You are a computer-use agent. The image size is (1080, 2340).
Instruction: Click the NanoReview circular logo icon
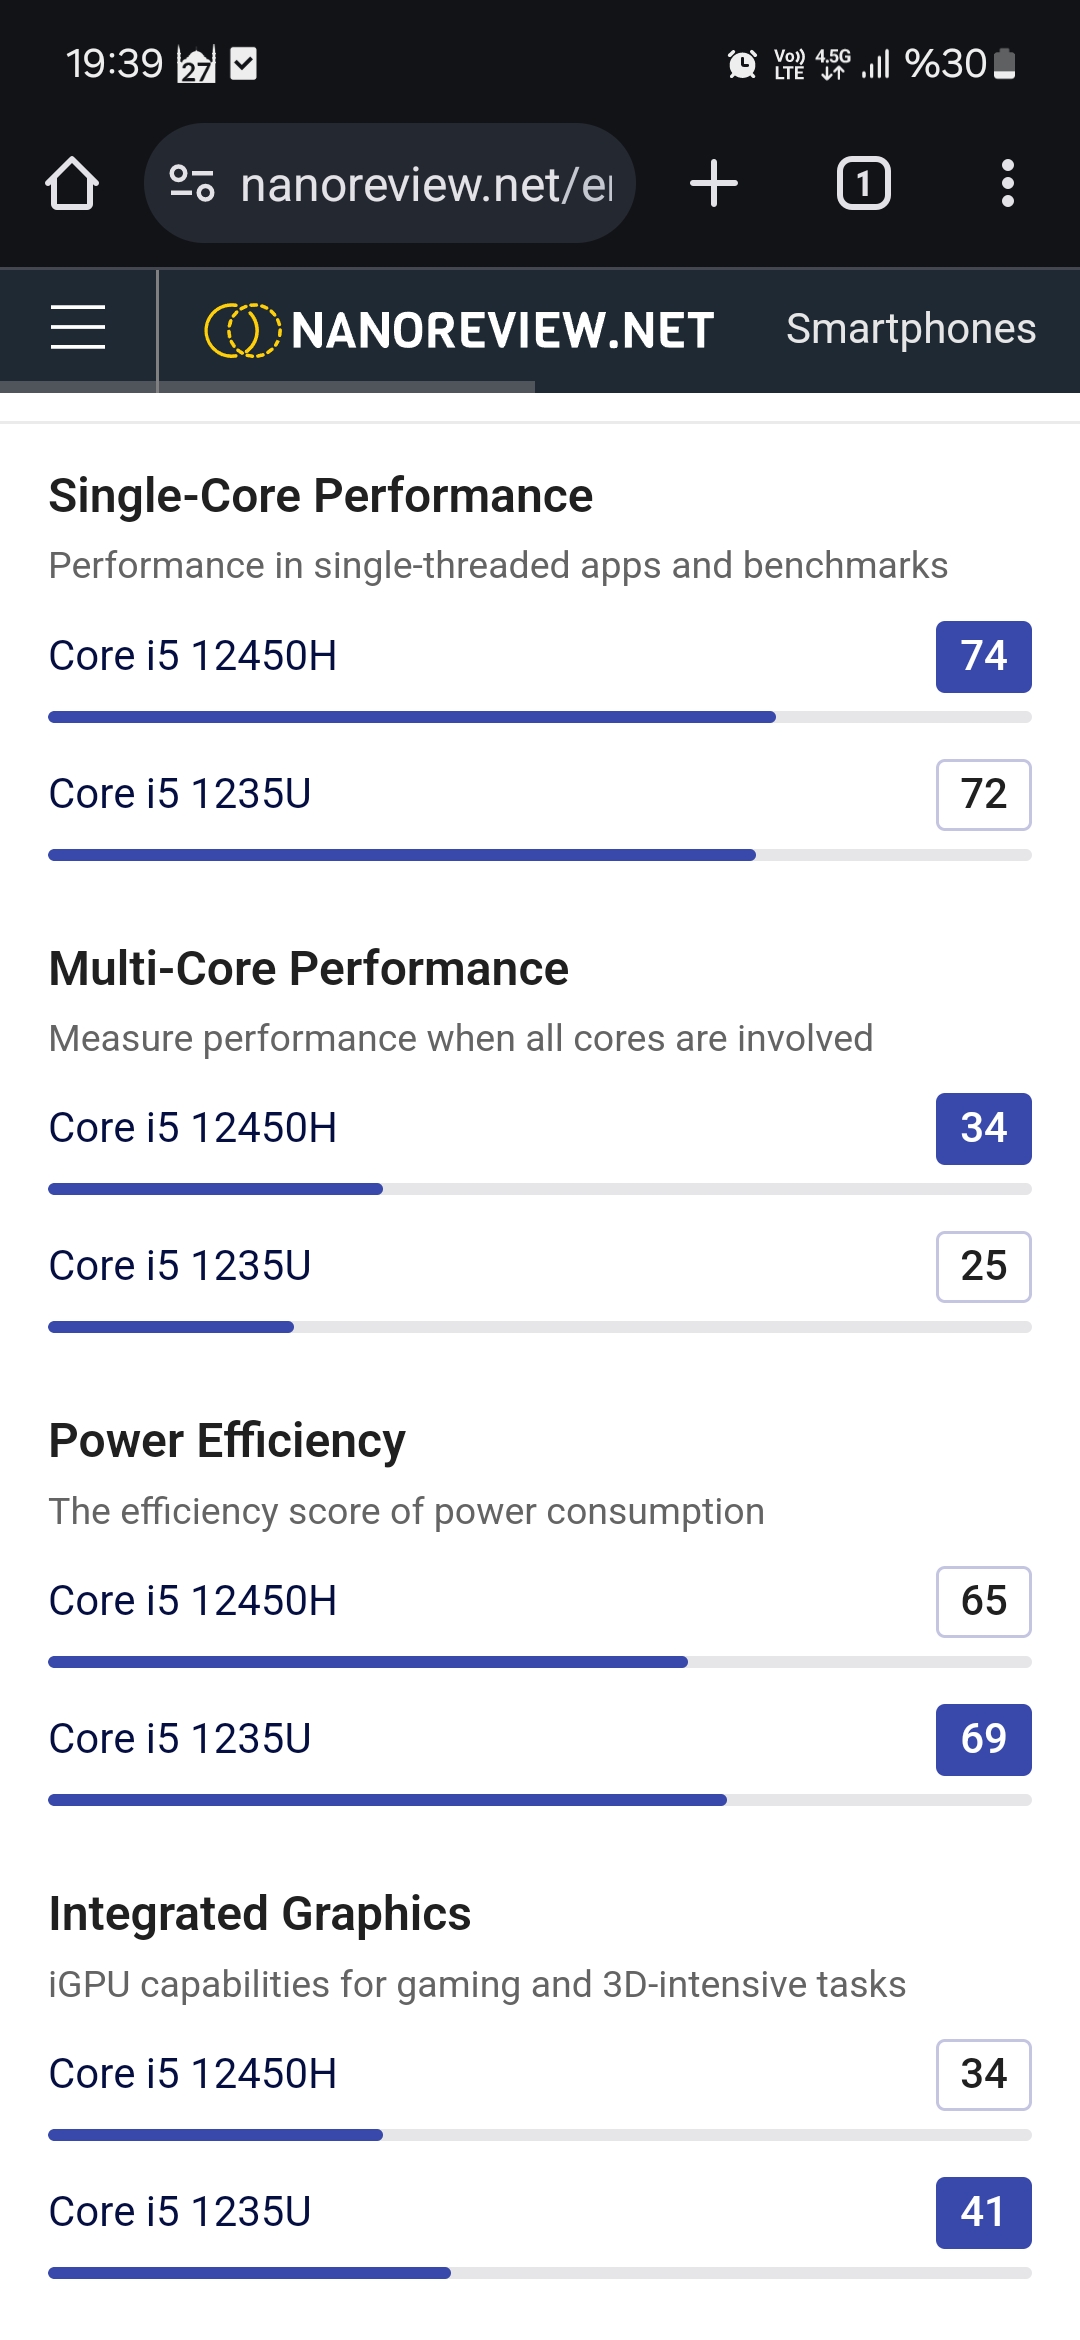pyautogui.click(x=241, y=330)
